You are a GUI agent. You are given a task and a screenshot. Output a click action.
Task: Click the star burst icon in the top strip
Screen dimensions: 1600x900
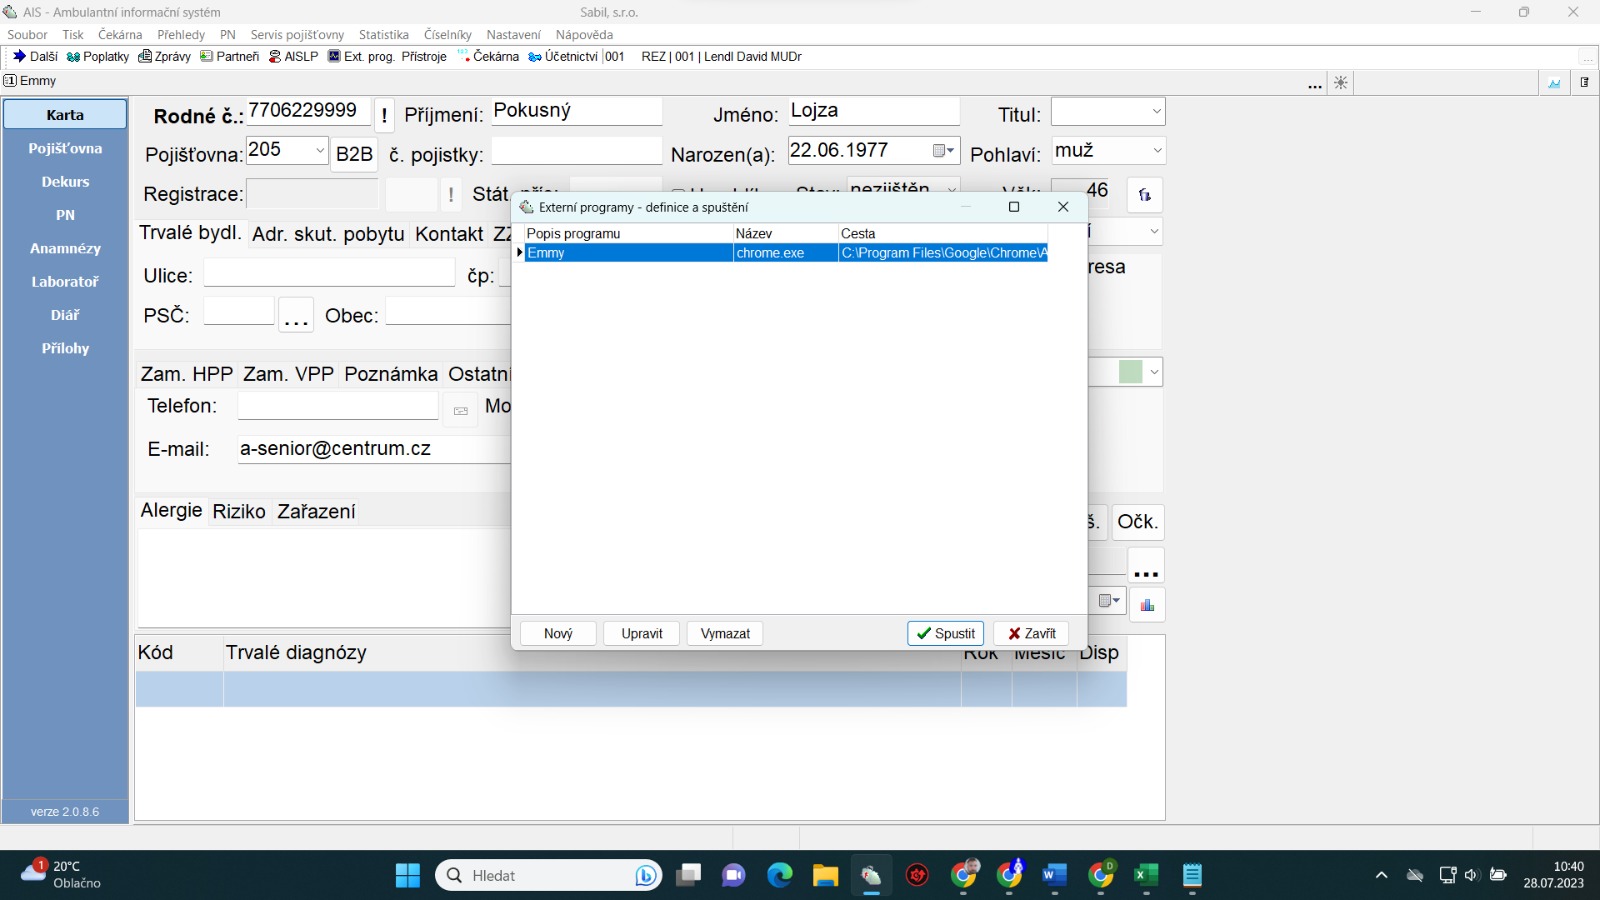[x=1341, y=83]
